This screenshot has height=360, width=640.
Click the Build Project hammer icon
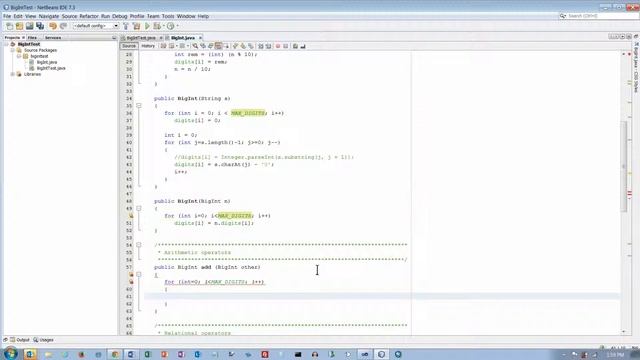tap(126, 26)
